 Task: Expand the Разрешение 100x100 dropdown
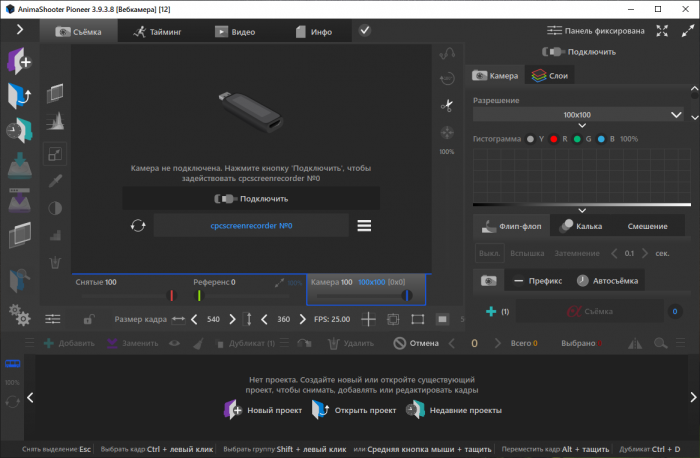tap(677, 114)
